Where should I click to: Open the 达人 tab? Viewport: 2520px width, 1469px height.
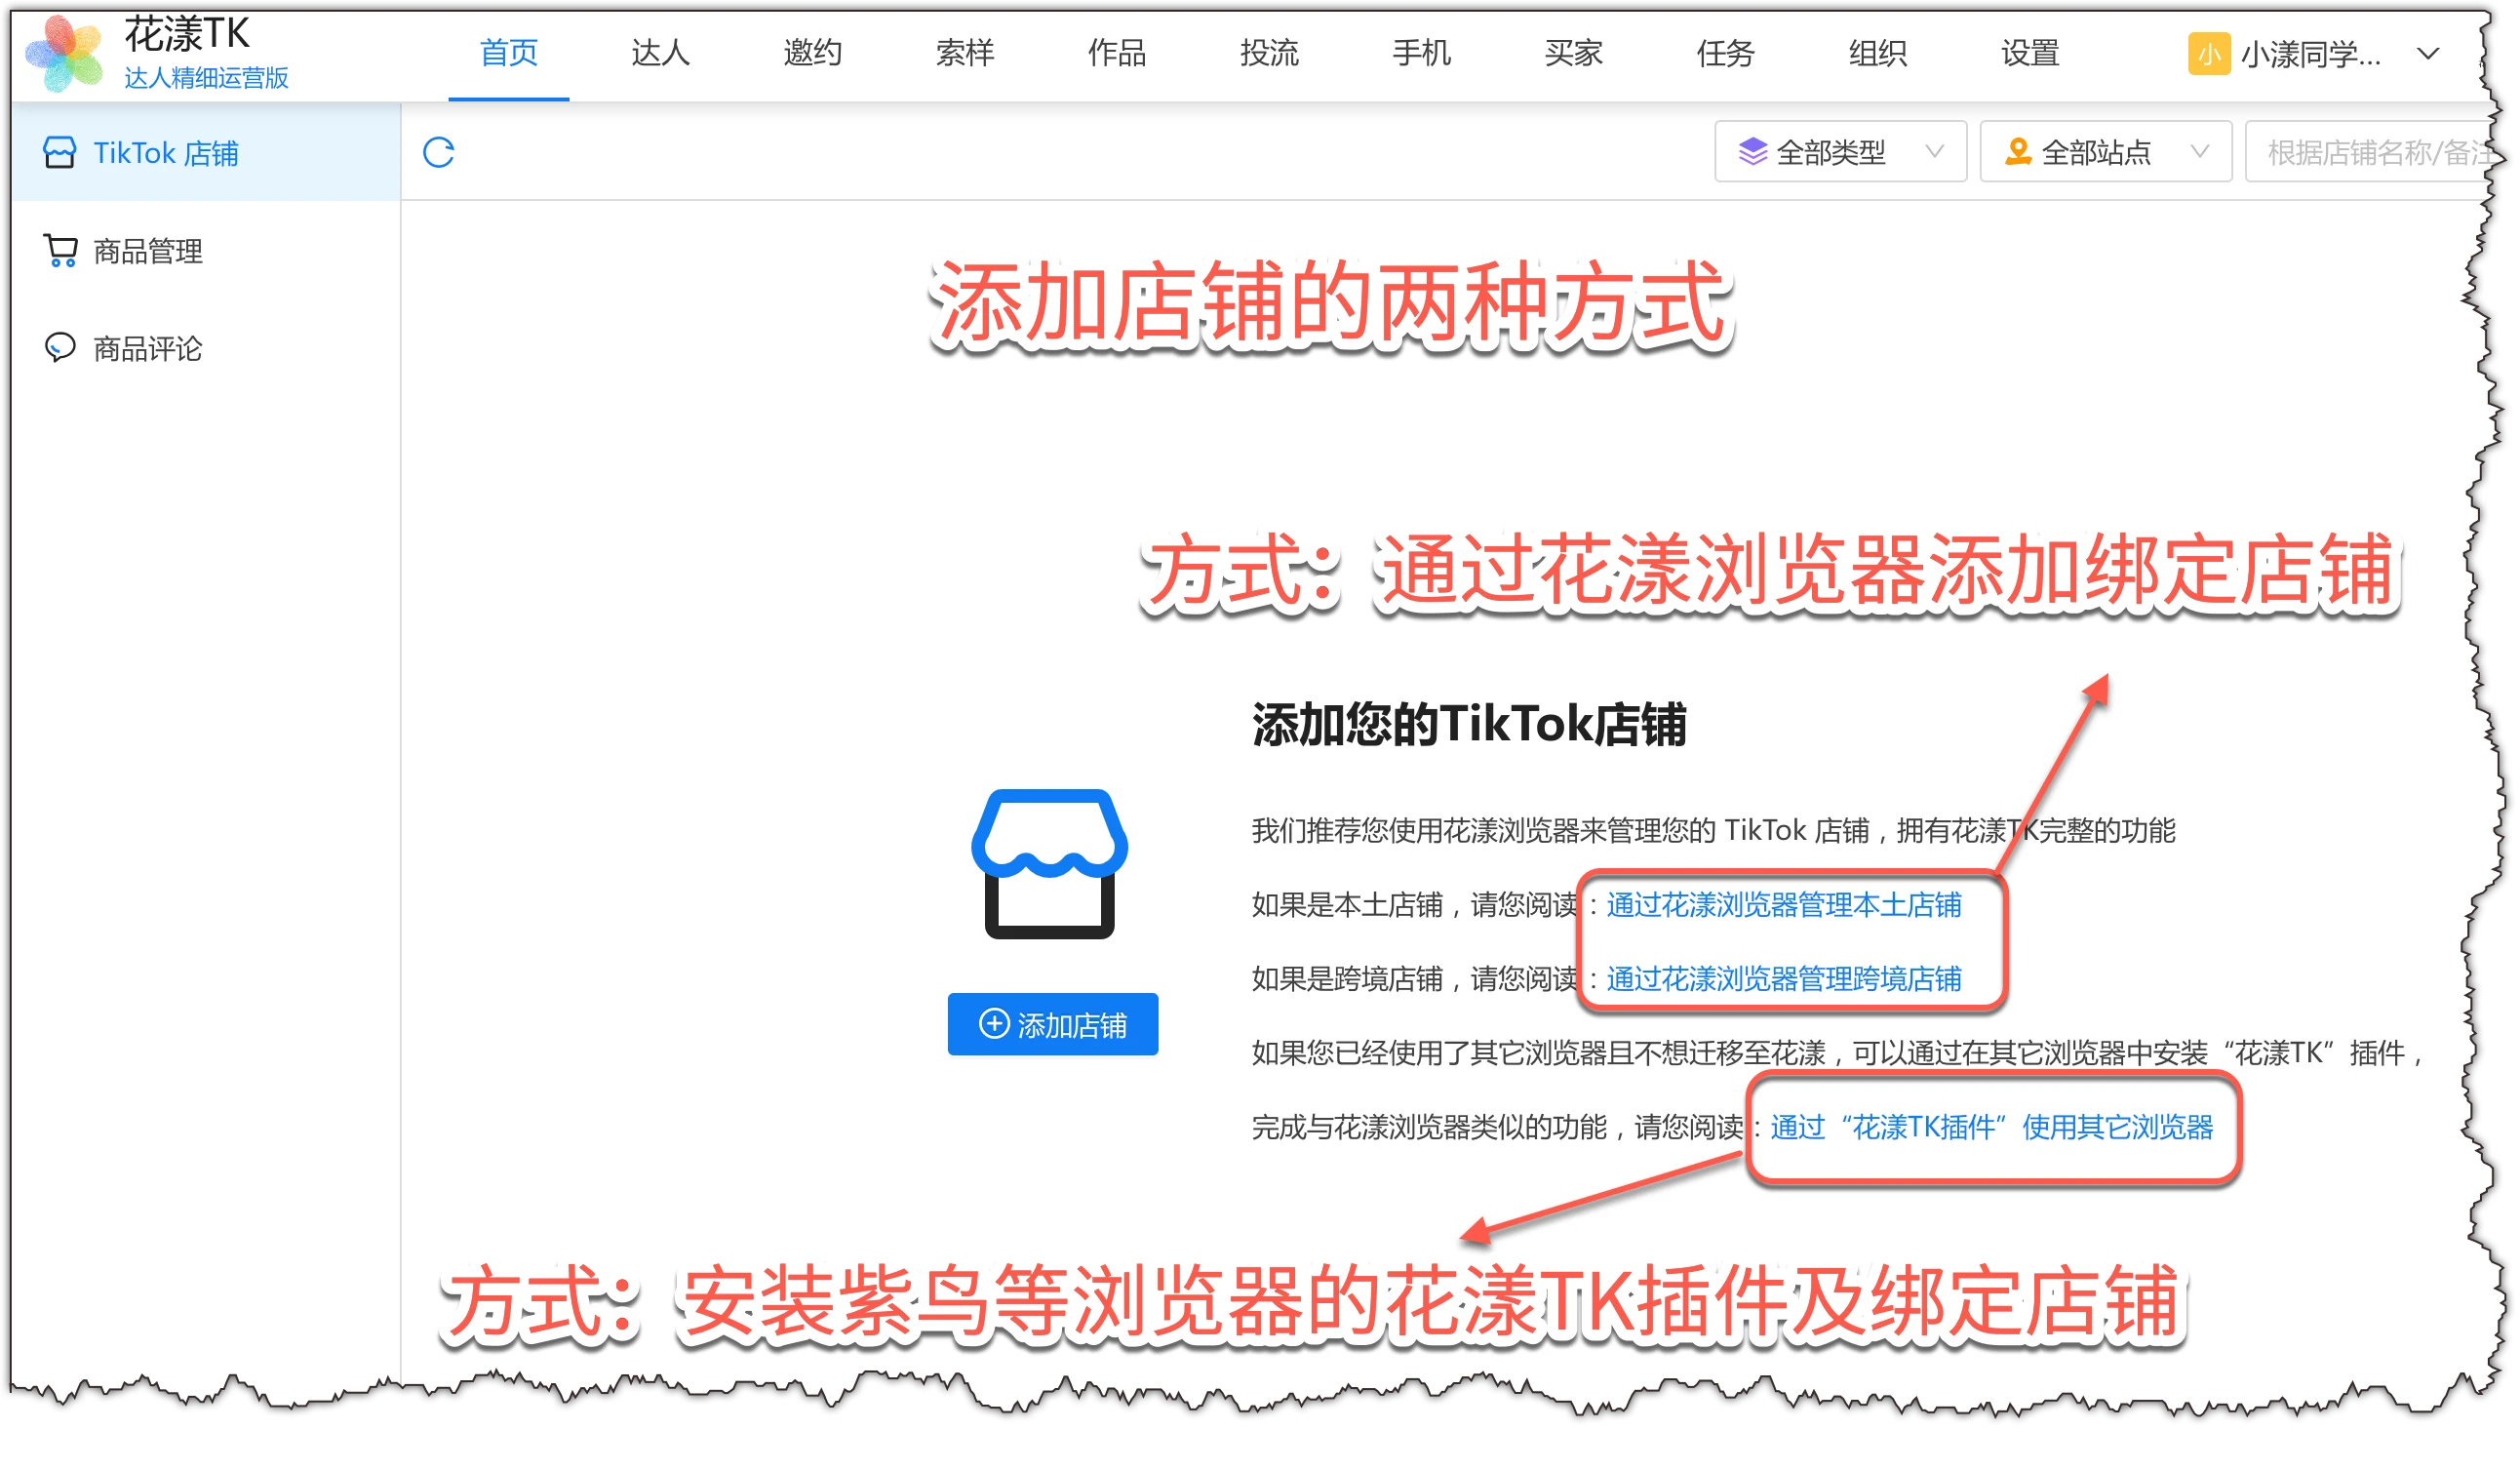coord(661,52)
